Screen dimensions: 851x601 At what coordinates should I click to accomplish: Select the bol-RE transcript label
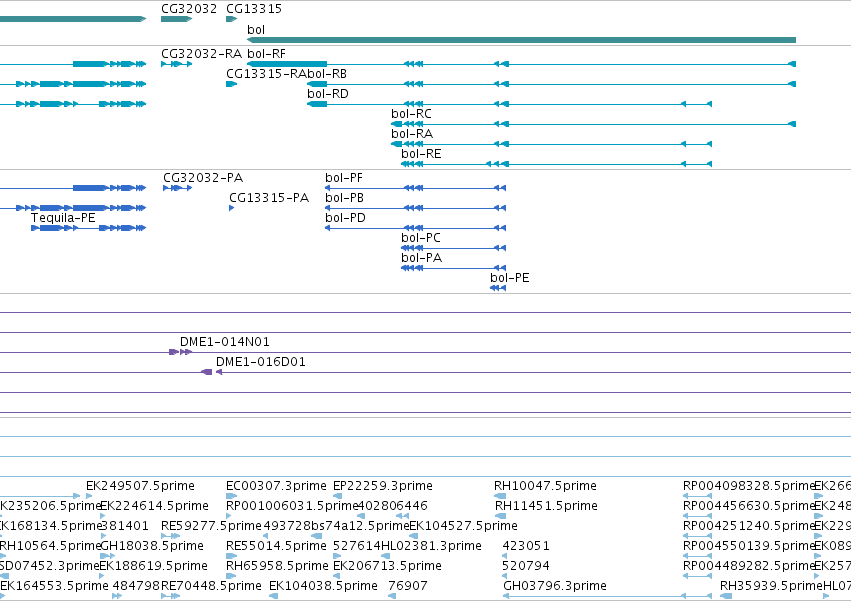coord(421,154)
